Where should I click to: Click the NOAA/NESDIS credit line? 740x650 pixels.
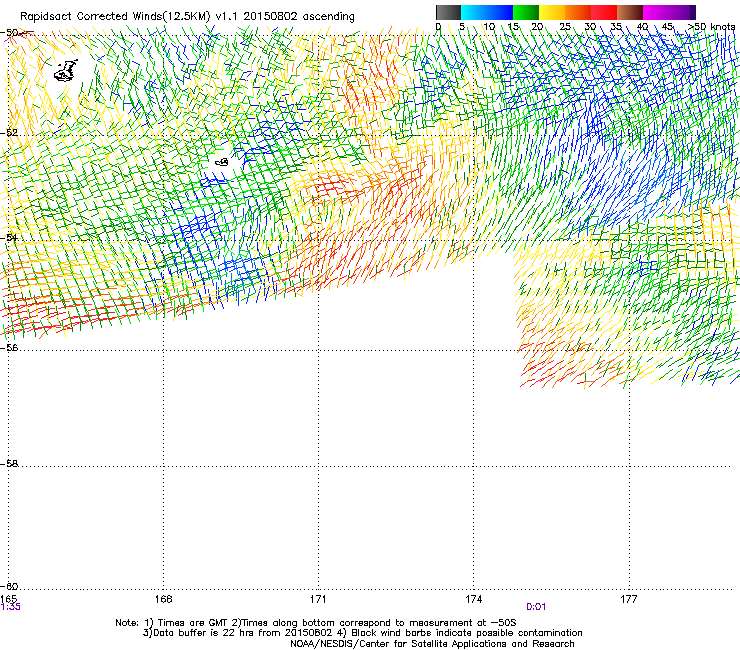tap(432, 644)
